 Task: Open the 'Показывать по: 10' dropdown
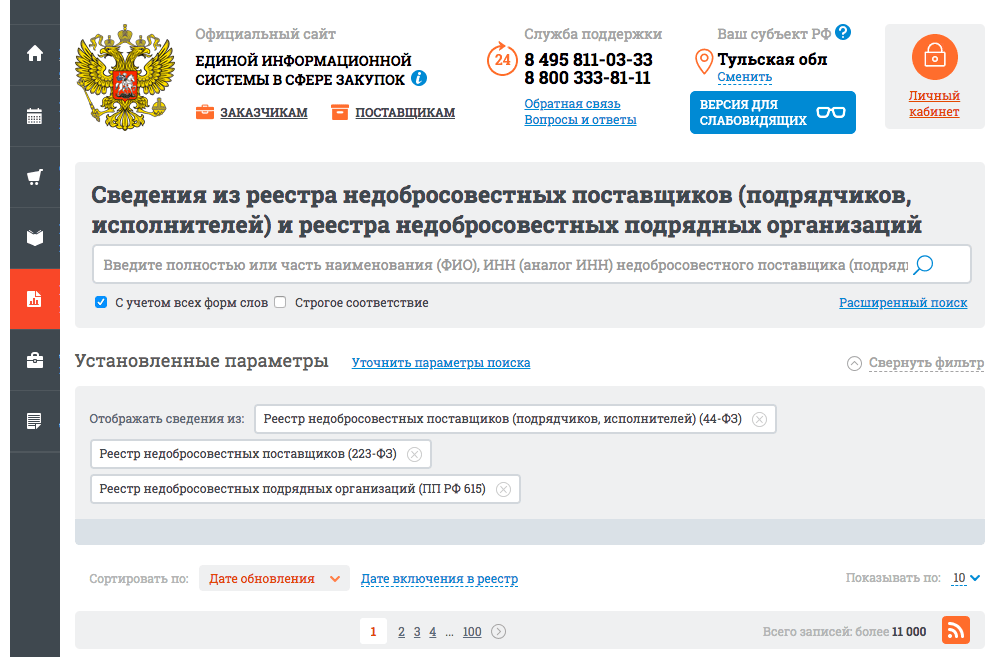(966, 578)
